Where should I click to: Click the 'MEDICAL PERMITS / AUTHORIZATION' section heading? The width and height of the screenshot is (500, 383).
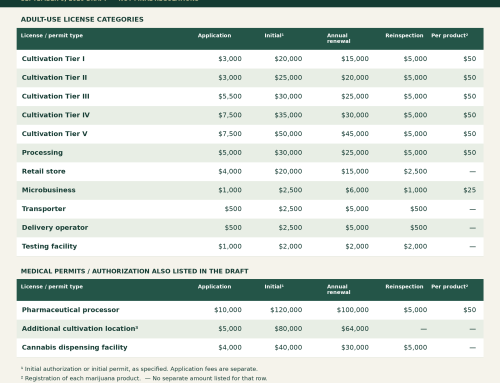(134, 271)
